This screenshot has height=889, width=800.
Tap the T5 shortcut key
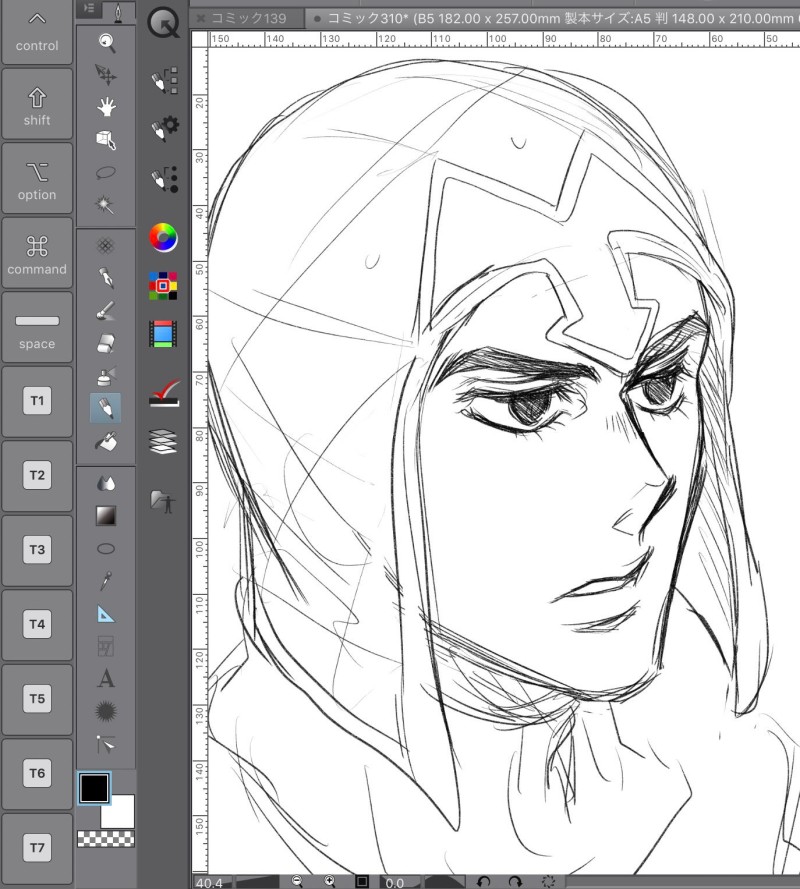(x=37, y=699)
